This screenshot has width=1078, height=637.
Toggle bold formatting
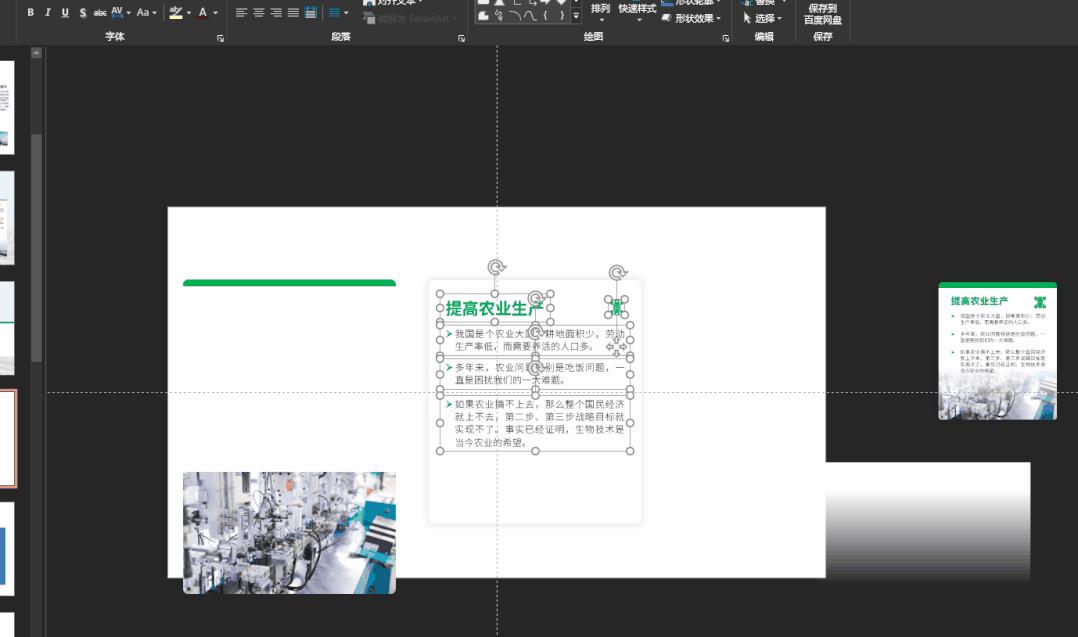click(x=31, y=13)
